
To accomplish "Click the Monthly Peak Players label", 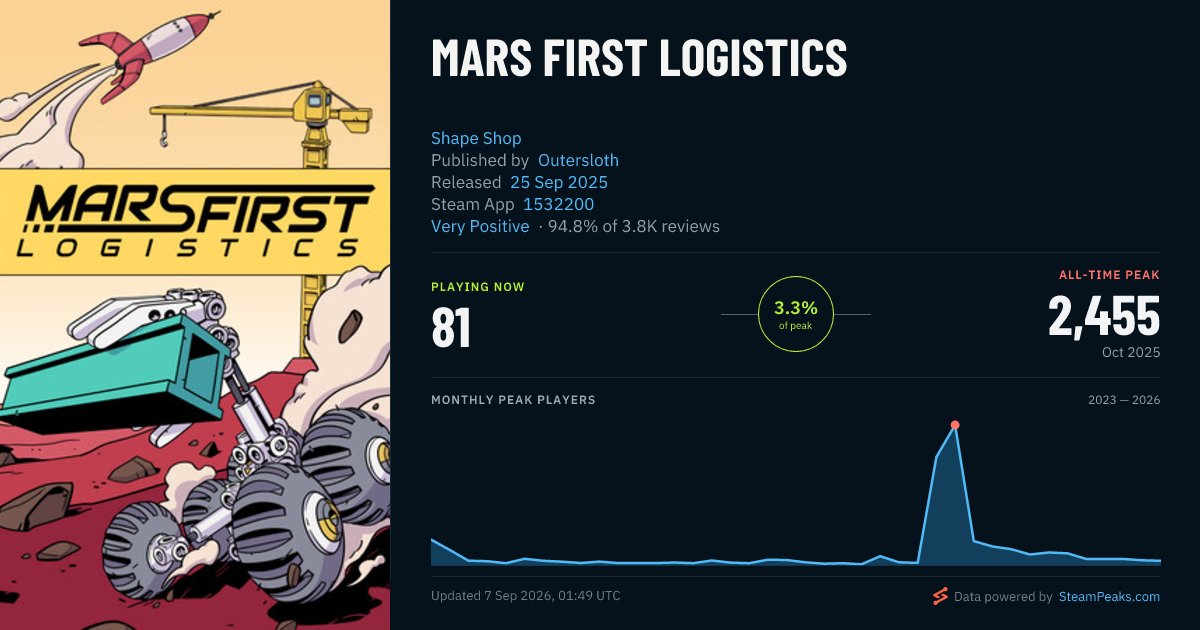I will [513, 400].
